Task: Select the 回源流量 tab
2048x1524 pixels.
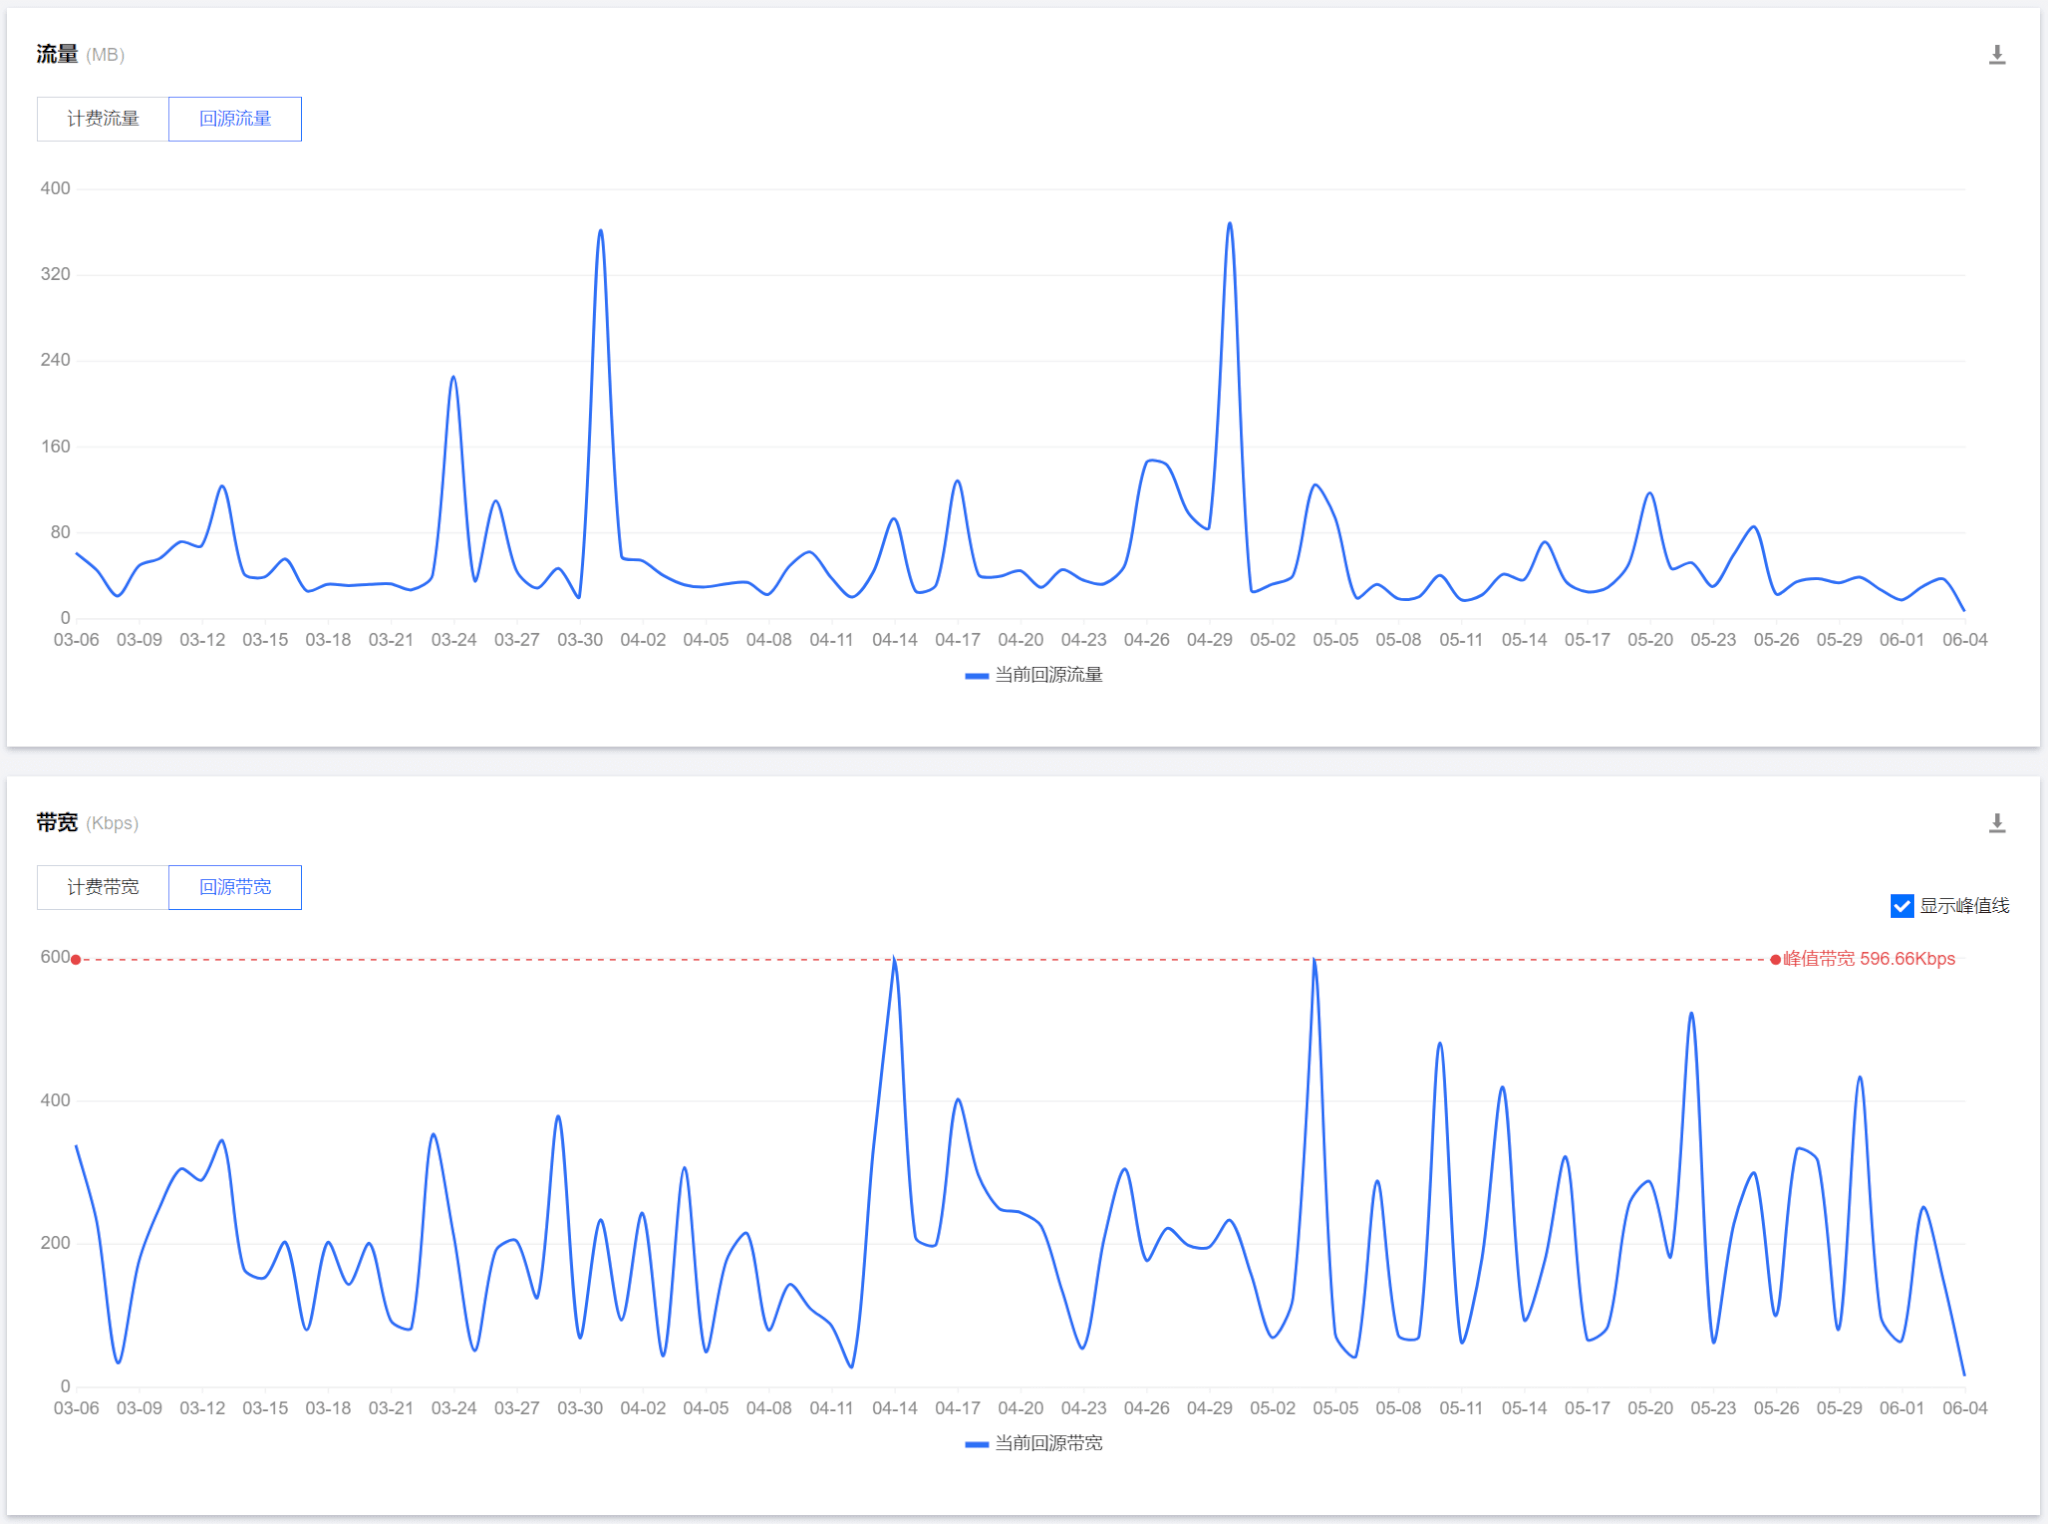Action: (x=235, y=119)
